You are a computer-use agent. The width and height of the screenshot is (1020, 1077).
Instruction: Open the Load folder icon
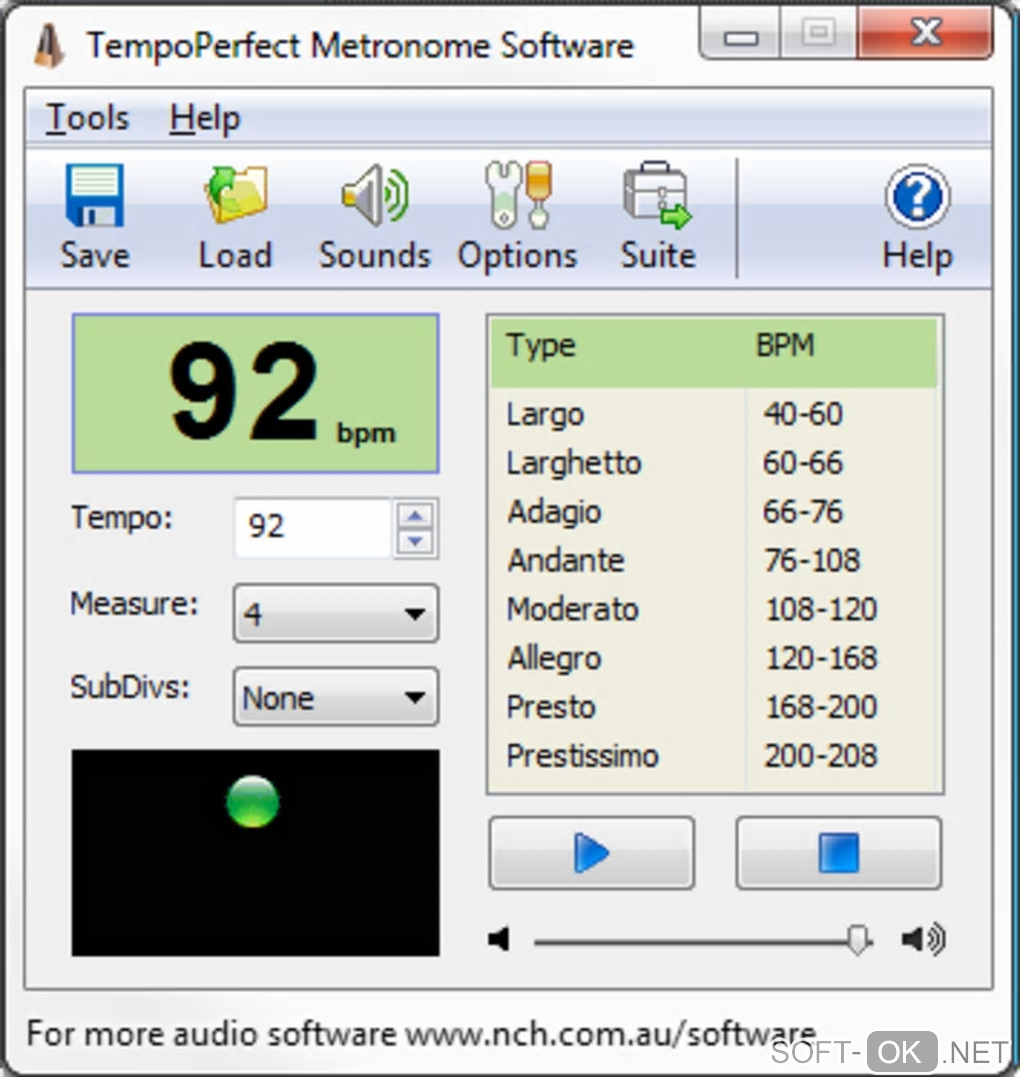[x=236, y=195]
